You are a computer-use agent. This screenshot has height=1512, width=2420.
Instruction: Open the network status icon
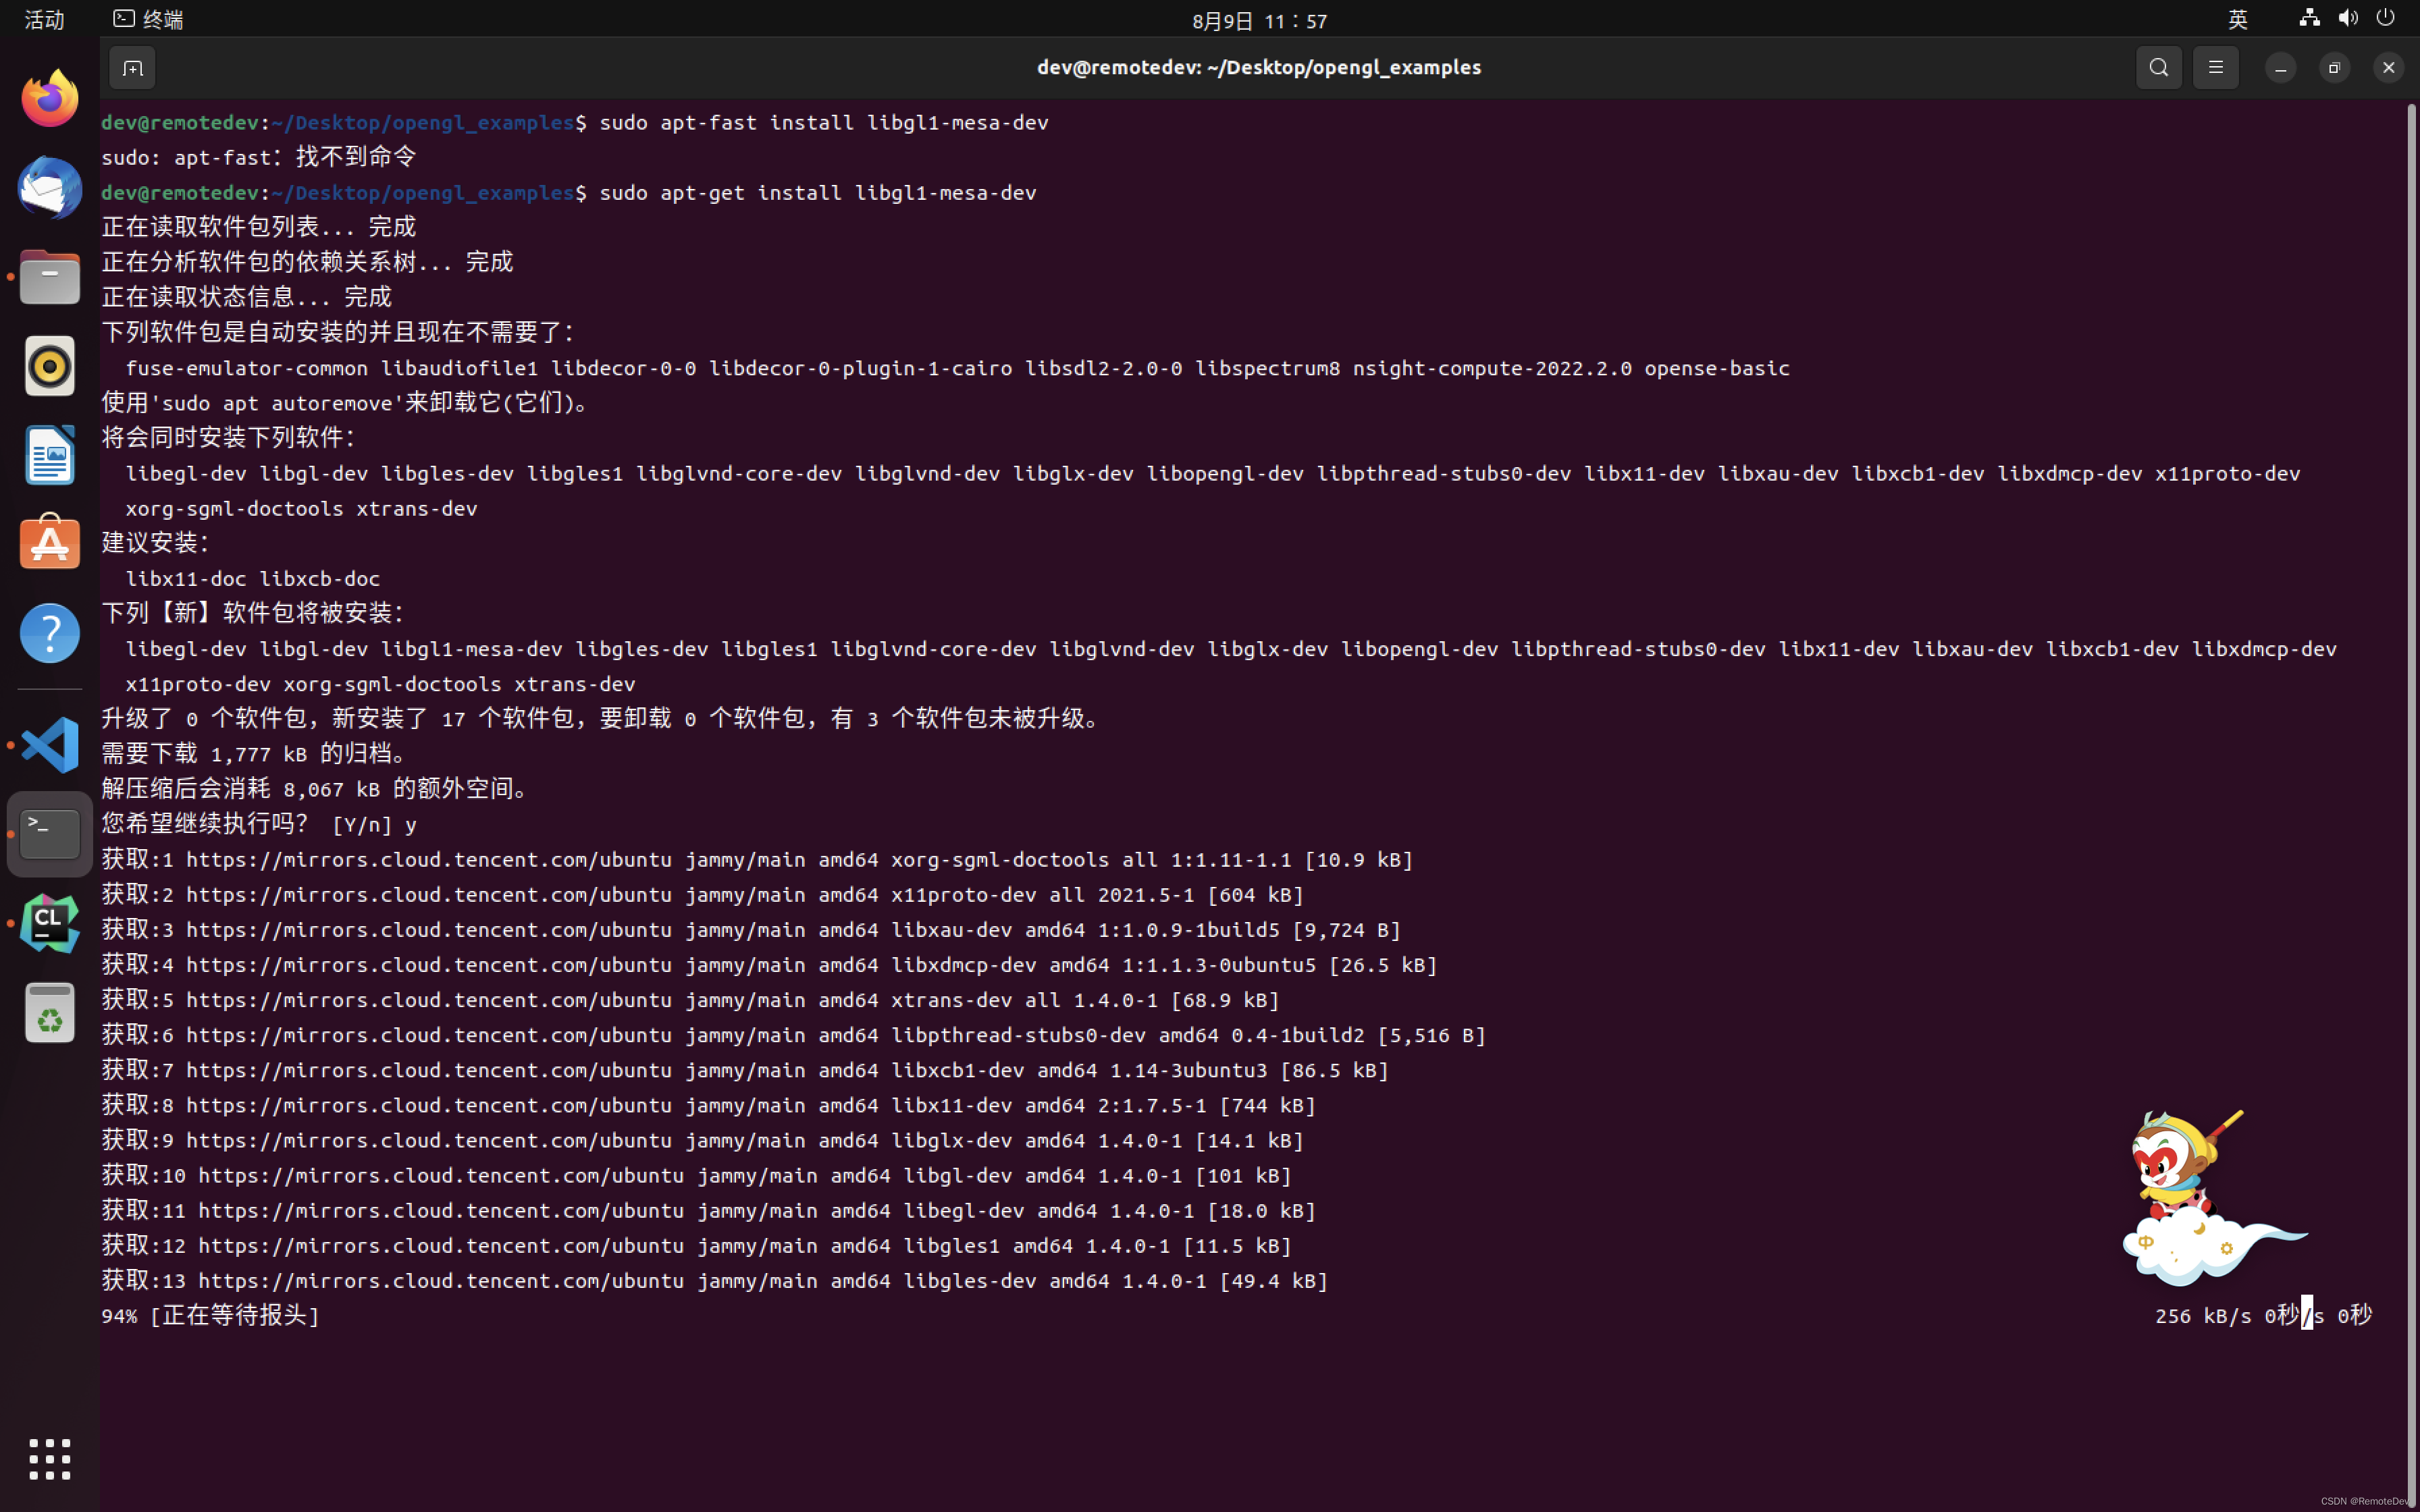pyautogui.click(x=2309, y=18)
